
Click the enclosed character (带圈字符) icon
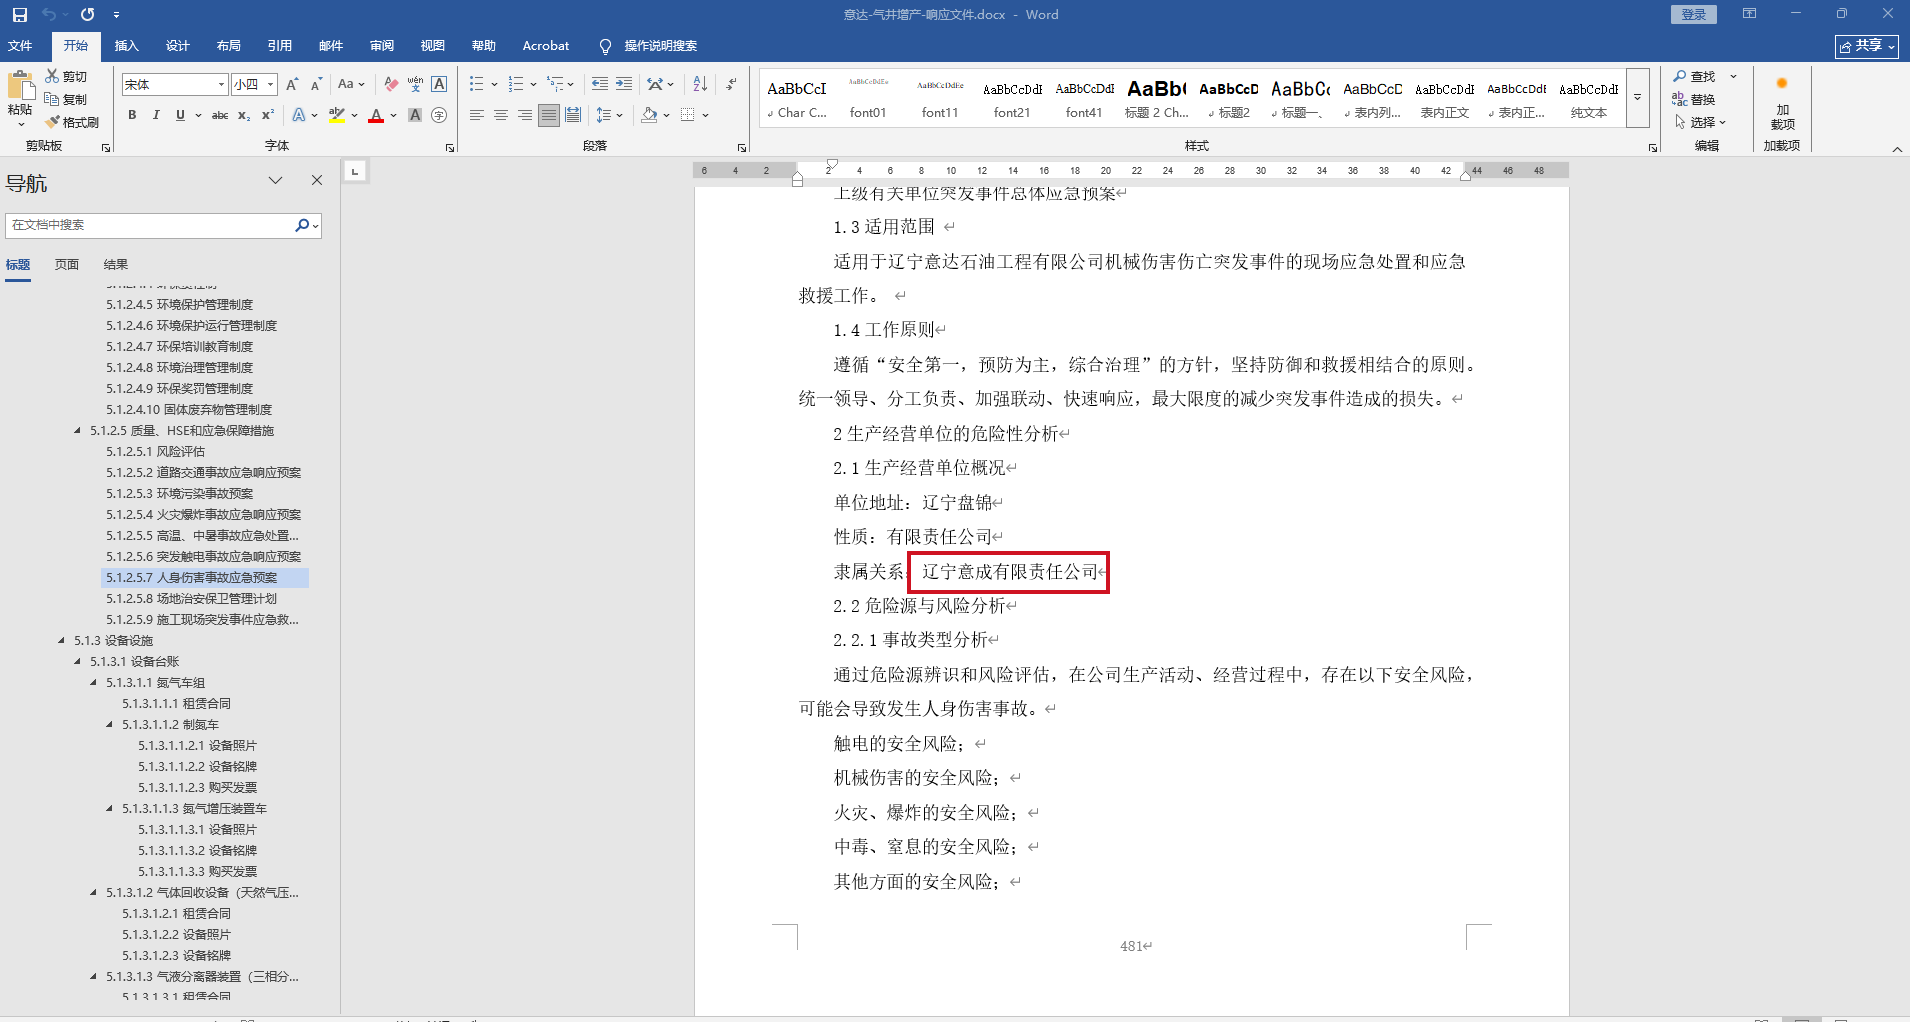coord(439,115)
